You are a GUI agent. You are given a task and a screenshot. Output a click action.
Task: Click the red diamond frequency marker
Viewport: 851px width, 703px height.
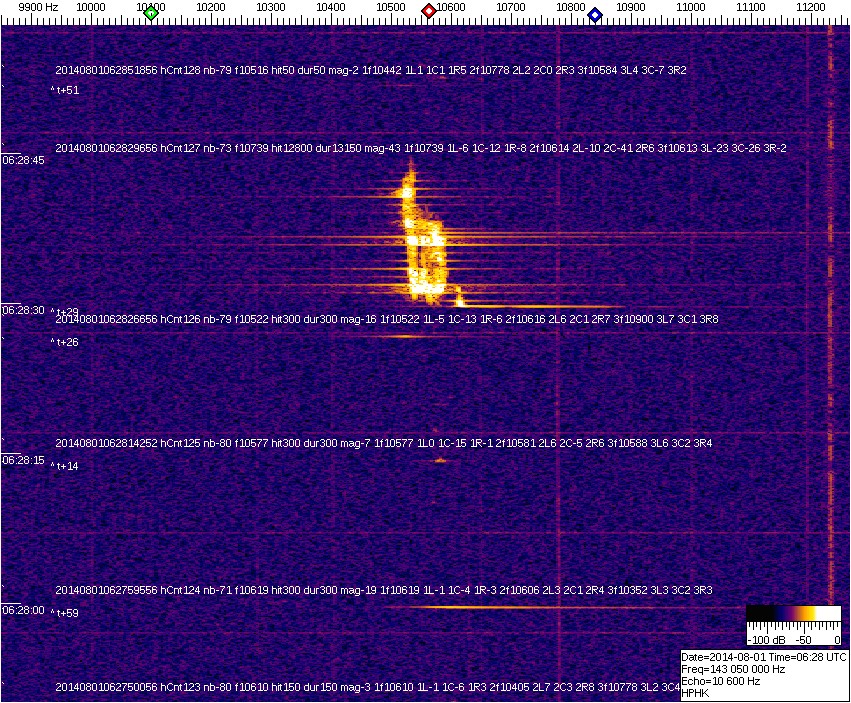click(429, 11)
